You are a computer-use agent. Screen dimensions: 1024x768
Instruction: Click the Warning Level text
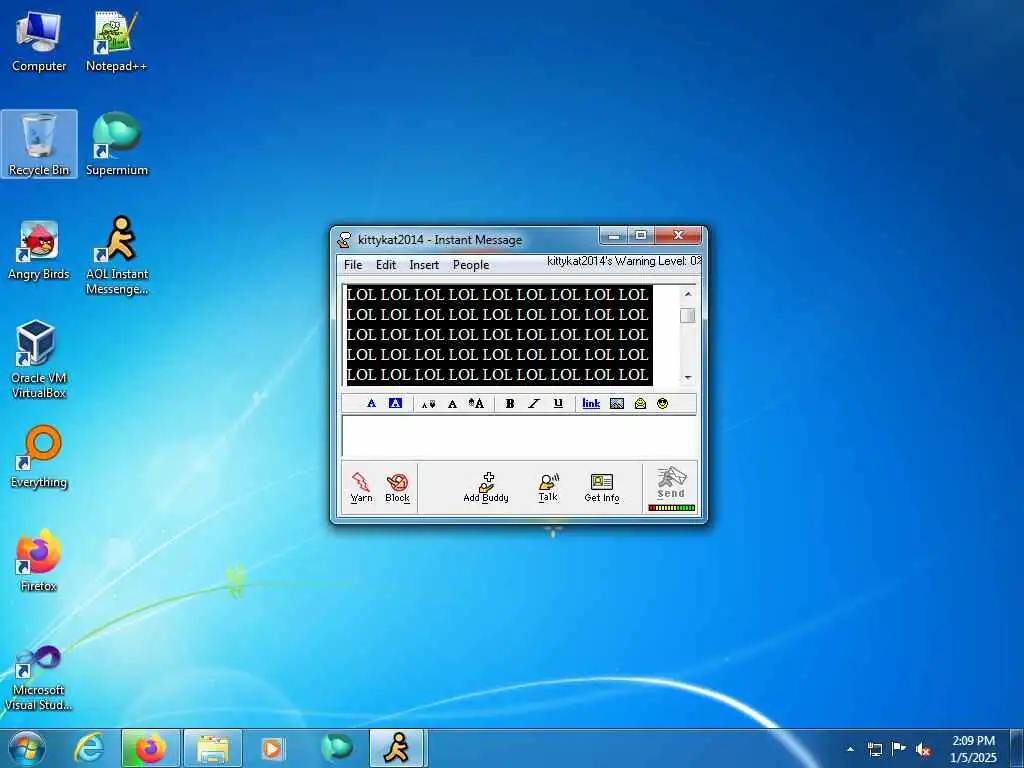pos(624,261)
